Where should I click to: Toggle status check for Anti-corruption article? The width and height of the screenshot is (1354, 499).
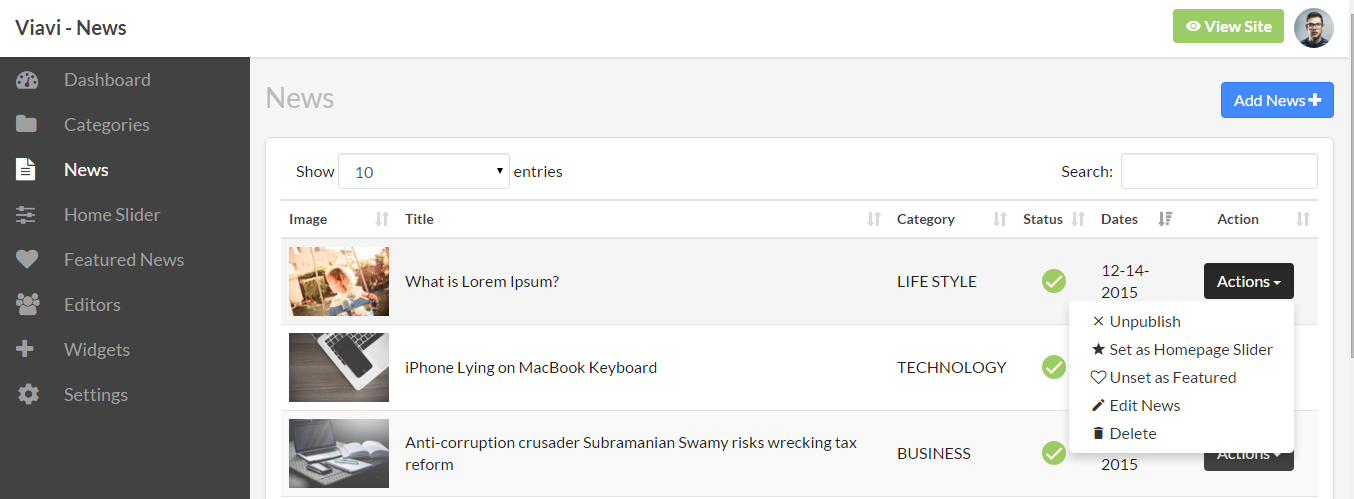tap(1054, 454)
